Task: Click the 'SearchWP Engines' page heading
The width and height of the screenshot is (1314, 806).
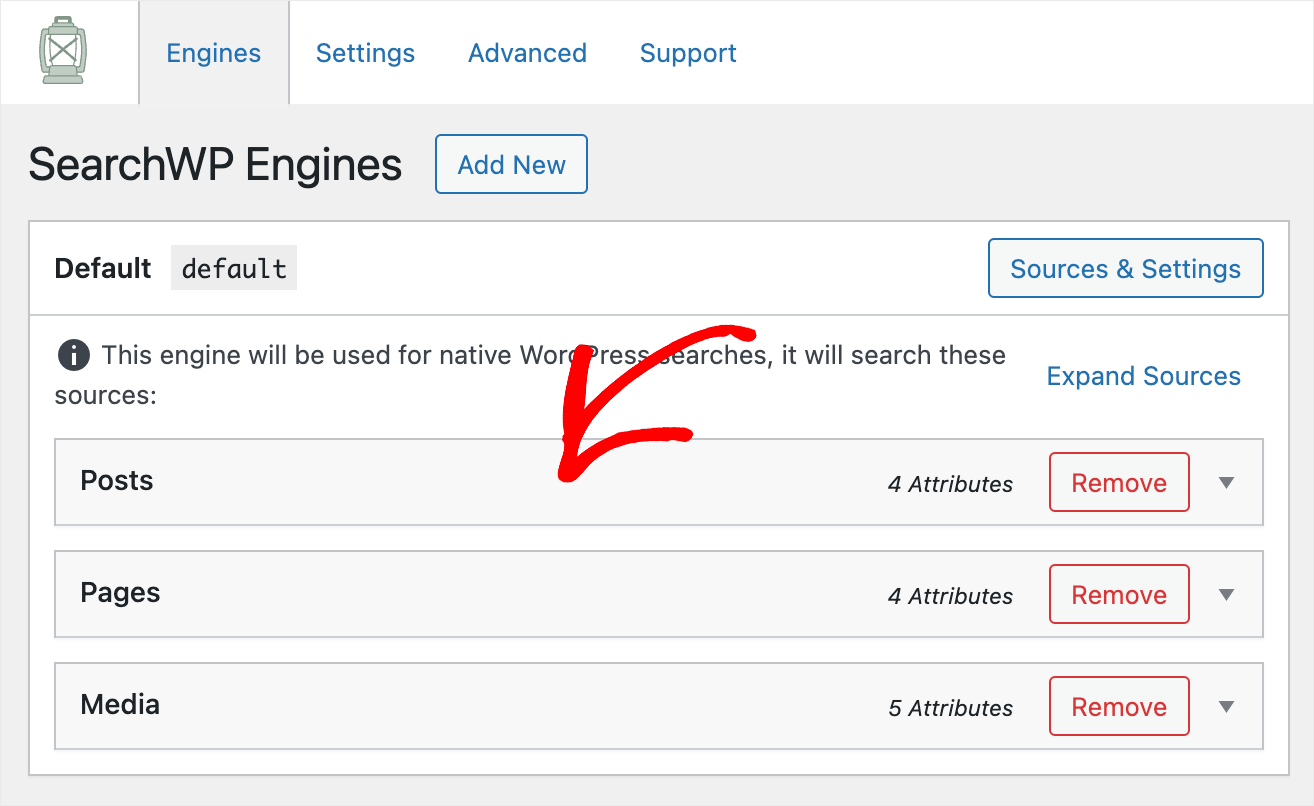Action: pyautogui.click(x=215, y=165)
